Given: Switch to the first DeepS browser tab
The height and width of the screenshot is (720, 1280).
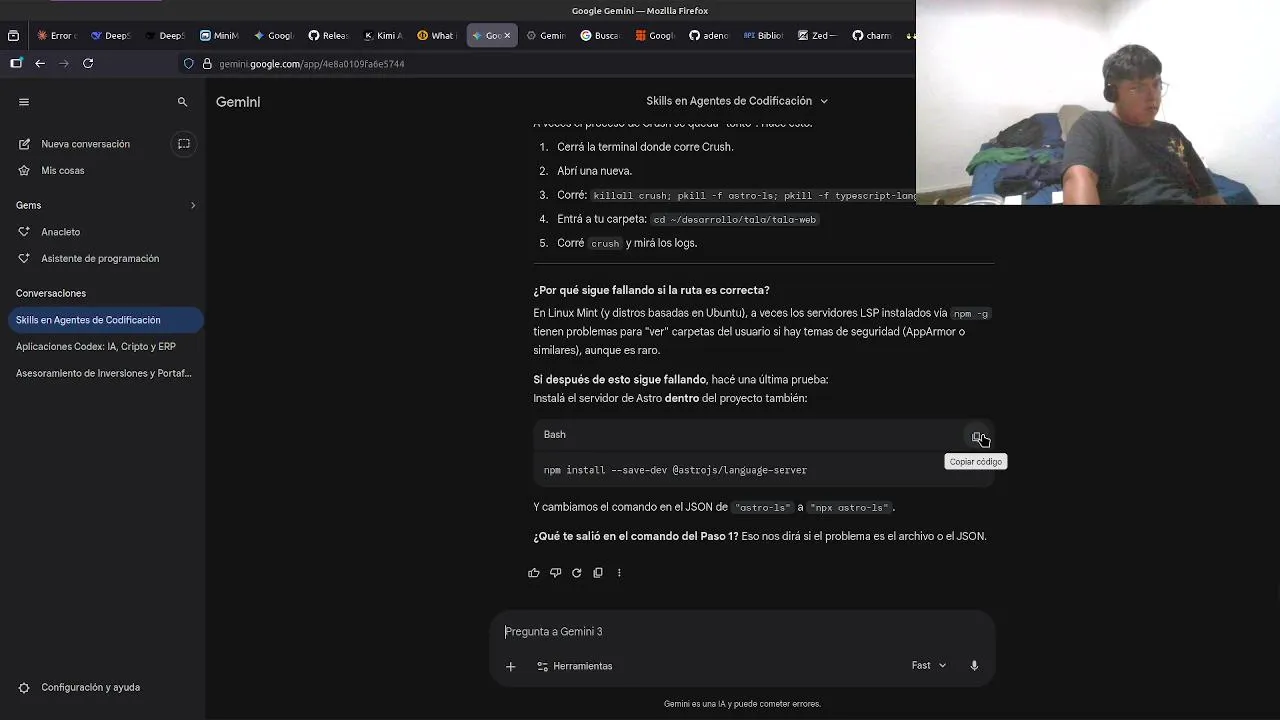Looking at the screenshot, I should click(110, 36).
